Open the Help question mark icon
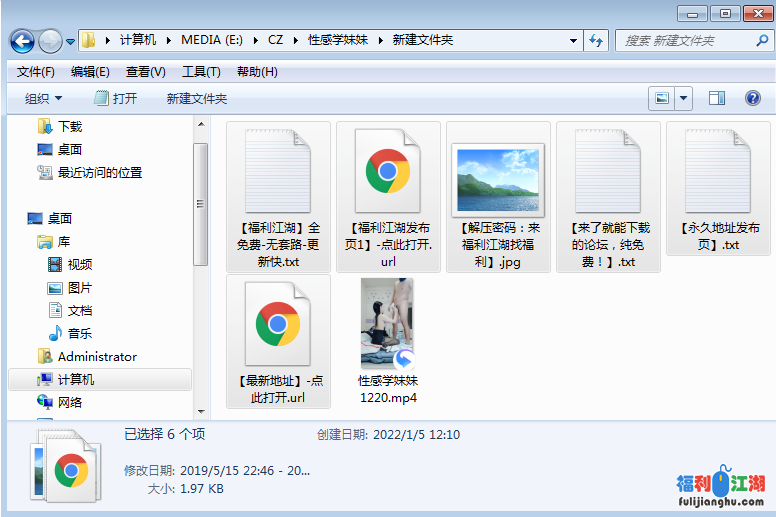 point(753,98)
